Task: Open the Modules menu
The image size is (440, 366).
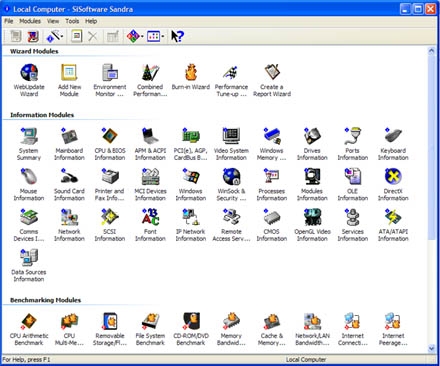Action: (x=30, y=21)
